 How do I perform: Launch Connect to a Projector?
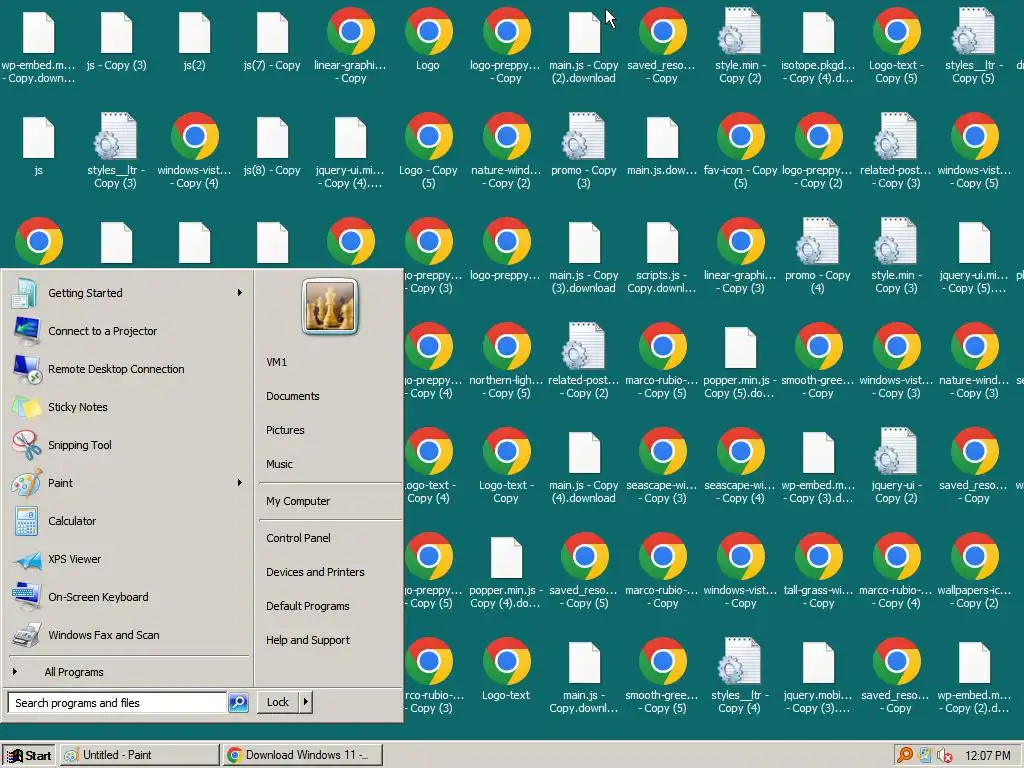tap(127, 331)
